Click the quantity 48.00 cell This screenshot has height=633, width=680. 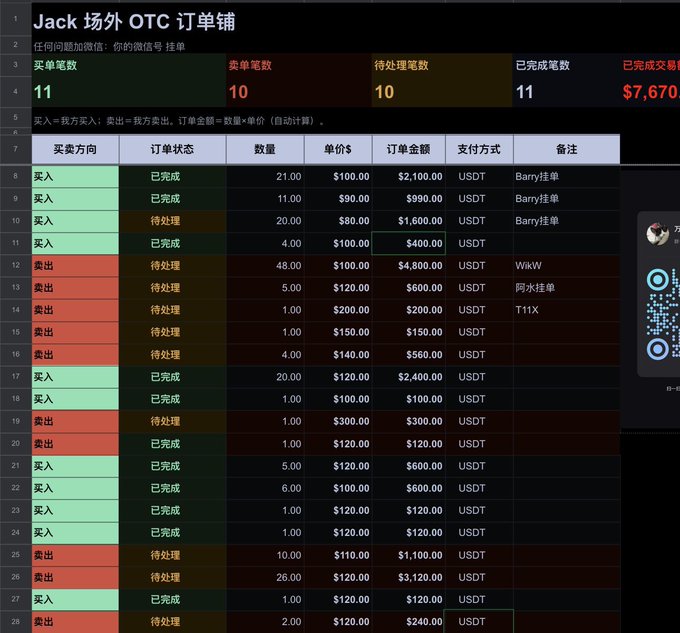(x=265, y=265)
